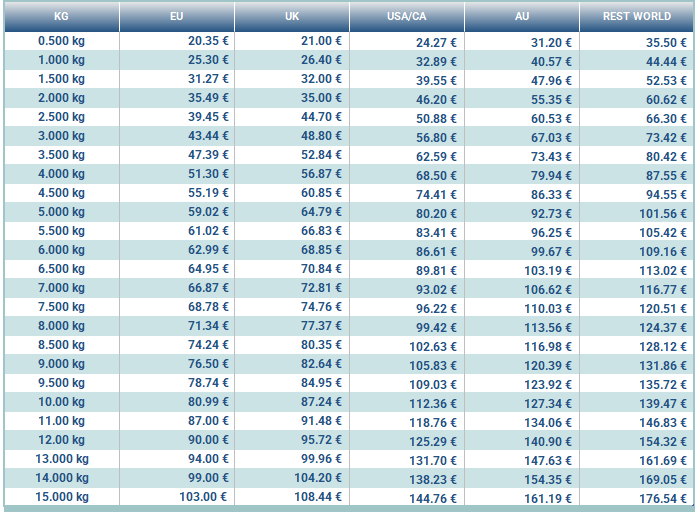Select the 1.500 kg weight cell
The height and width of the screenshot is (512, 695).
tap(62, 79)
